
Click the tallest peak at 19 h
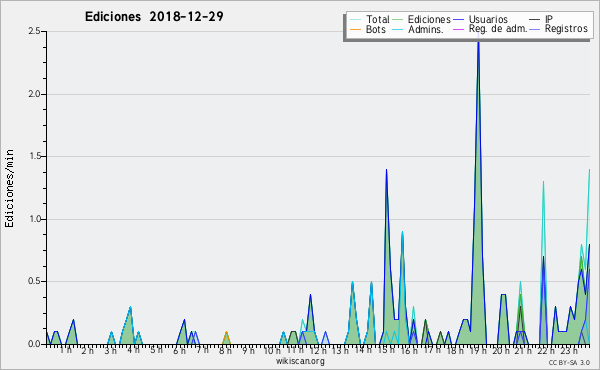coord(478,41)
